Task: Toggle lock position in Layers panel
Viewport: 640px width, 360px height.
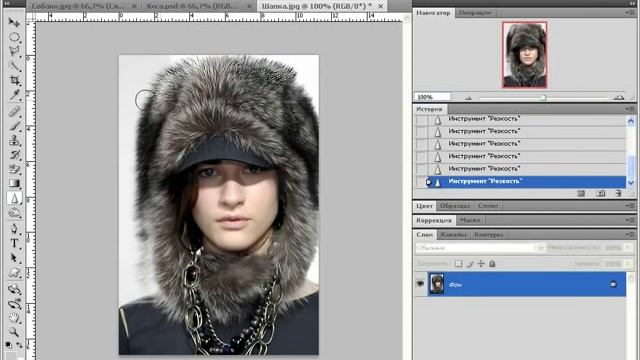Action: point(481,264)
